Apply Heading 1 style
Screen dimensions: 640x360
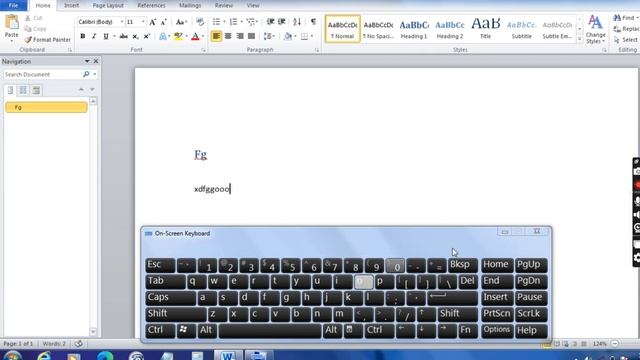pyautogui.click(x=414, y=29)
